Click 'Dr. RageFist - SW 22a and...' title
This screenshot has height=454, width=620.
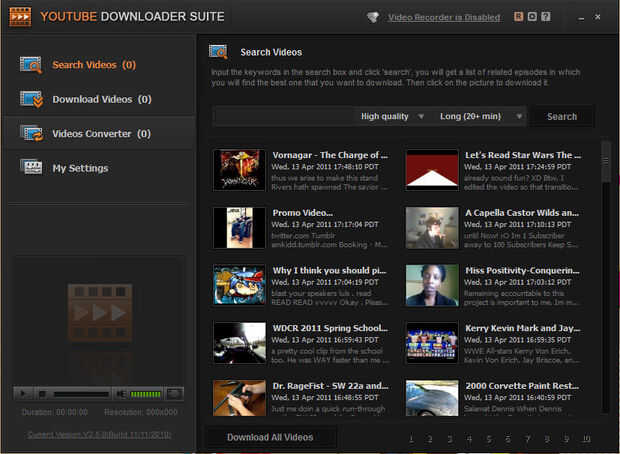point(330,386)
